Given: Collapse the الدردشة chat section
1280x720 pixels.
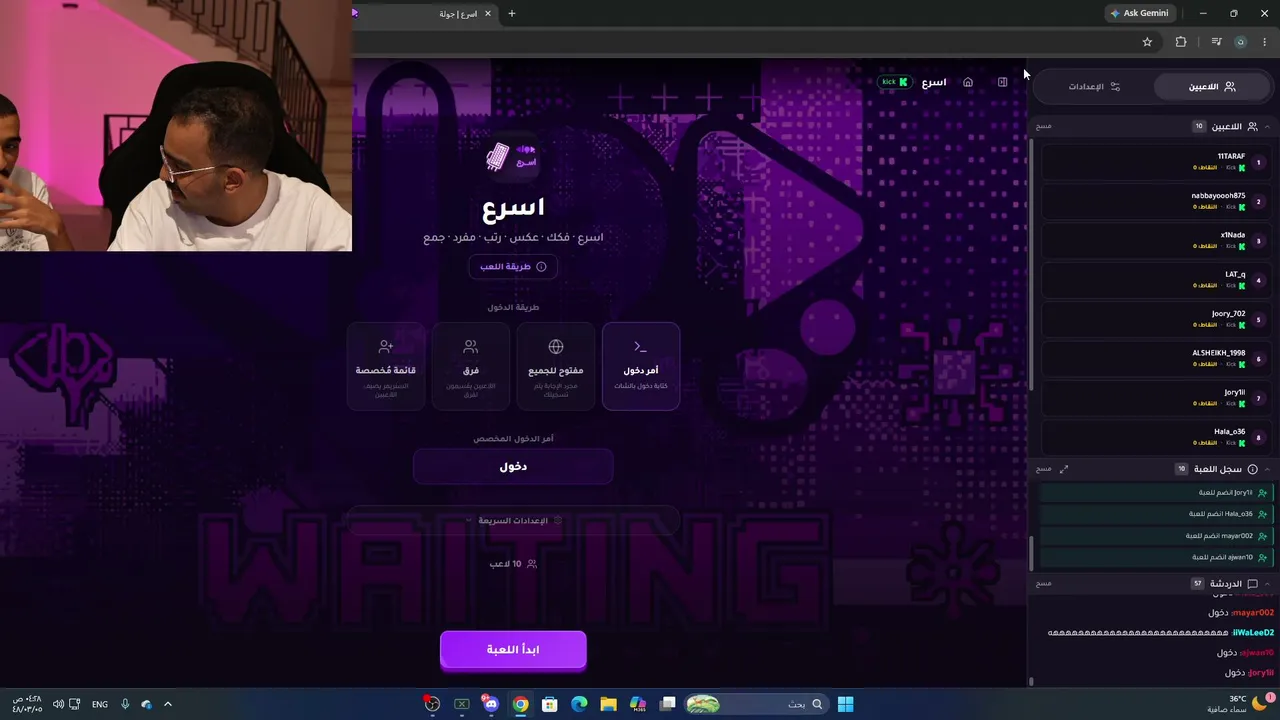Looking at the screenshot, I should coord(1267,584).
